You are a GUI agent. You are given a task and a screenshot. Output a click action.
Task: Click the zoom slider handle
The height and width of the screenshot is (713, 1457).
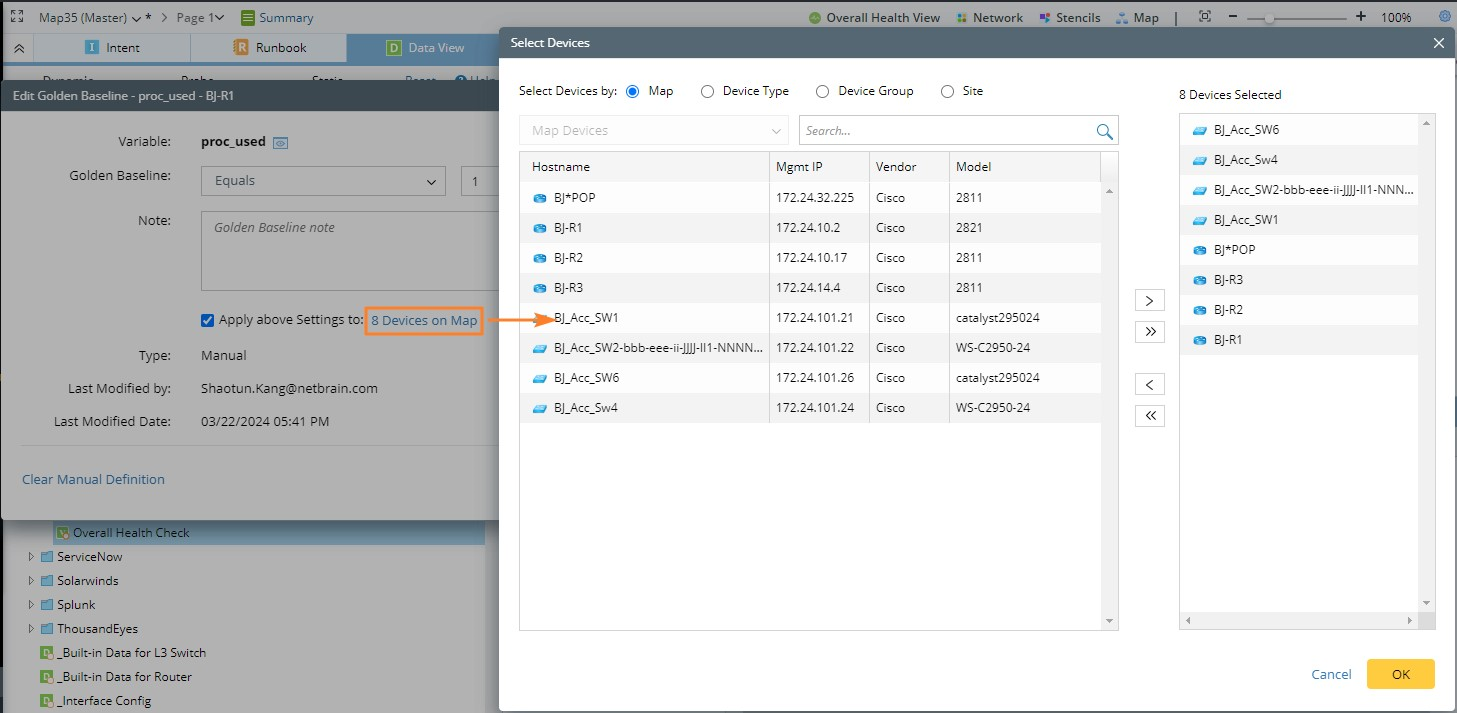tap(1270, 18)
